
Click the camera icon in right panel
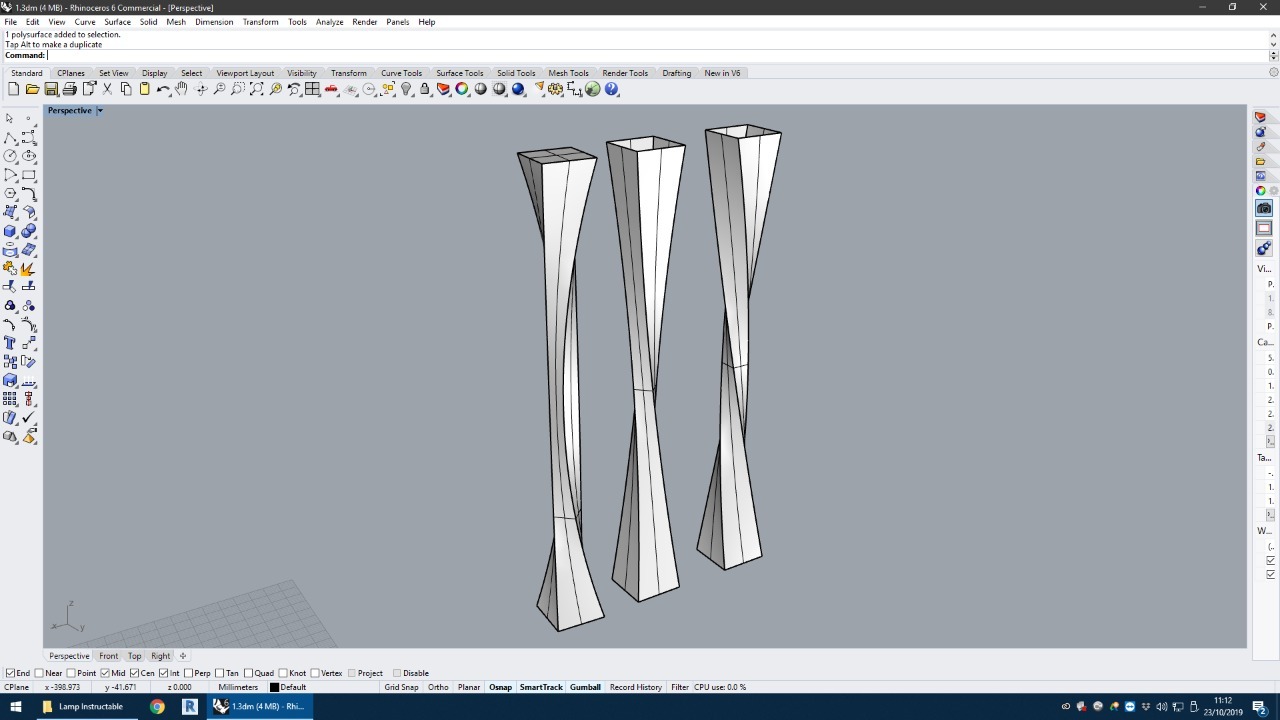(x=1264, y=208)
